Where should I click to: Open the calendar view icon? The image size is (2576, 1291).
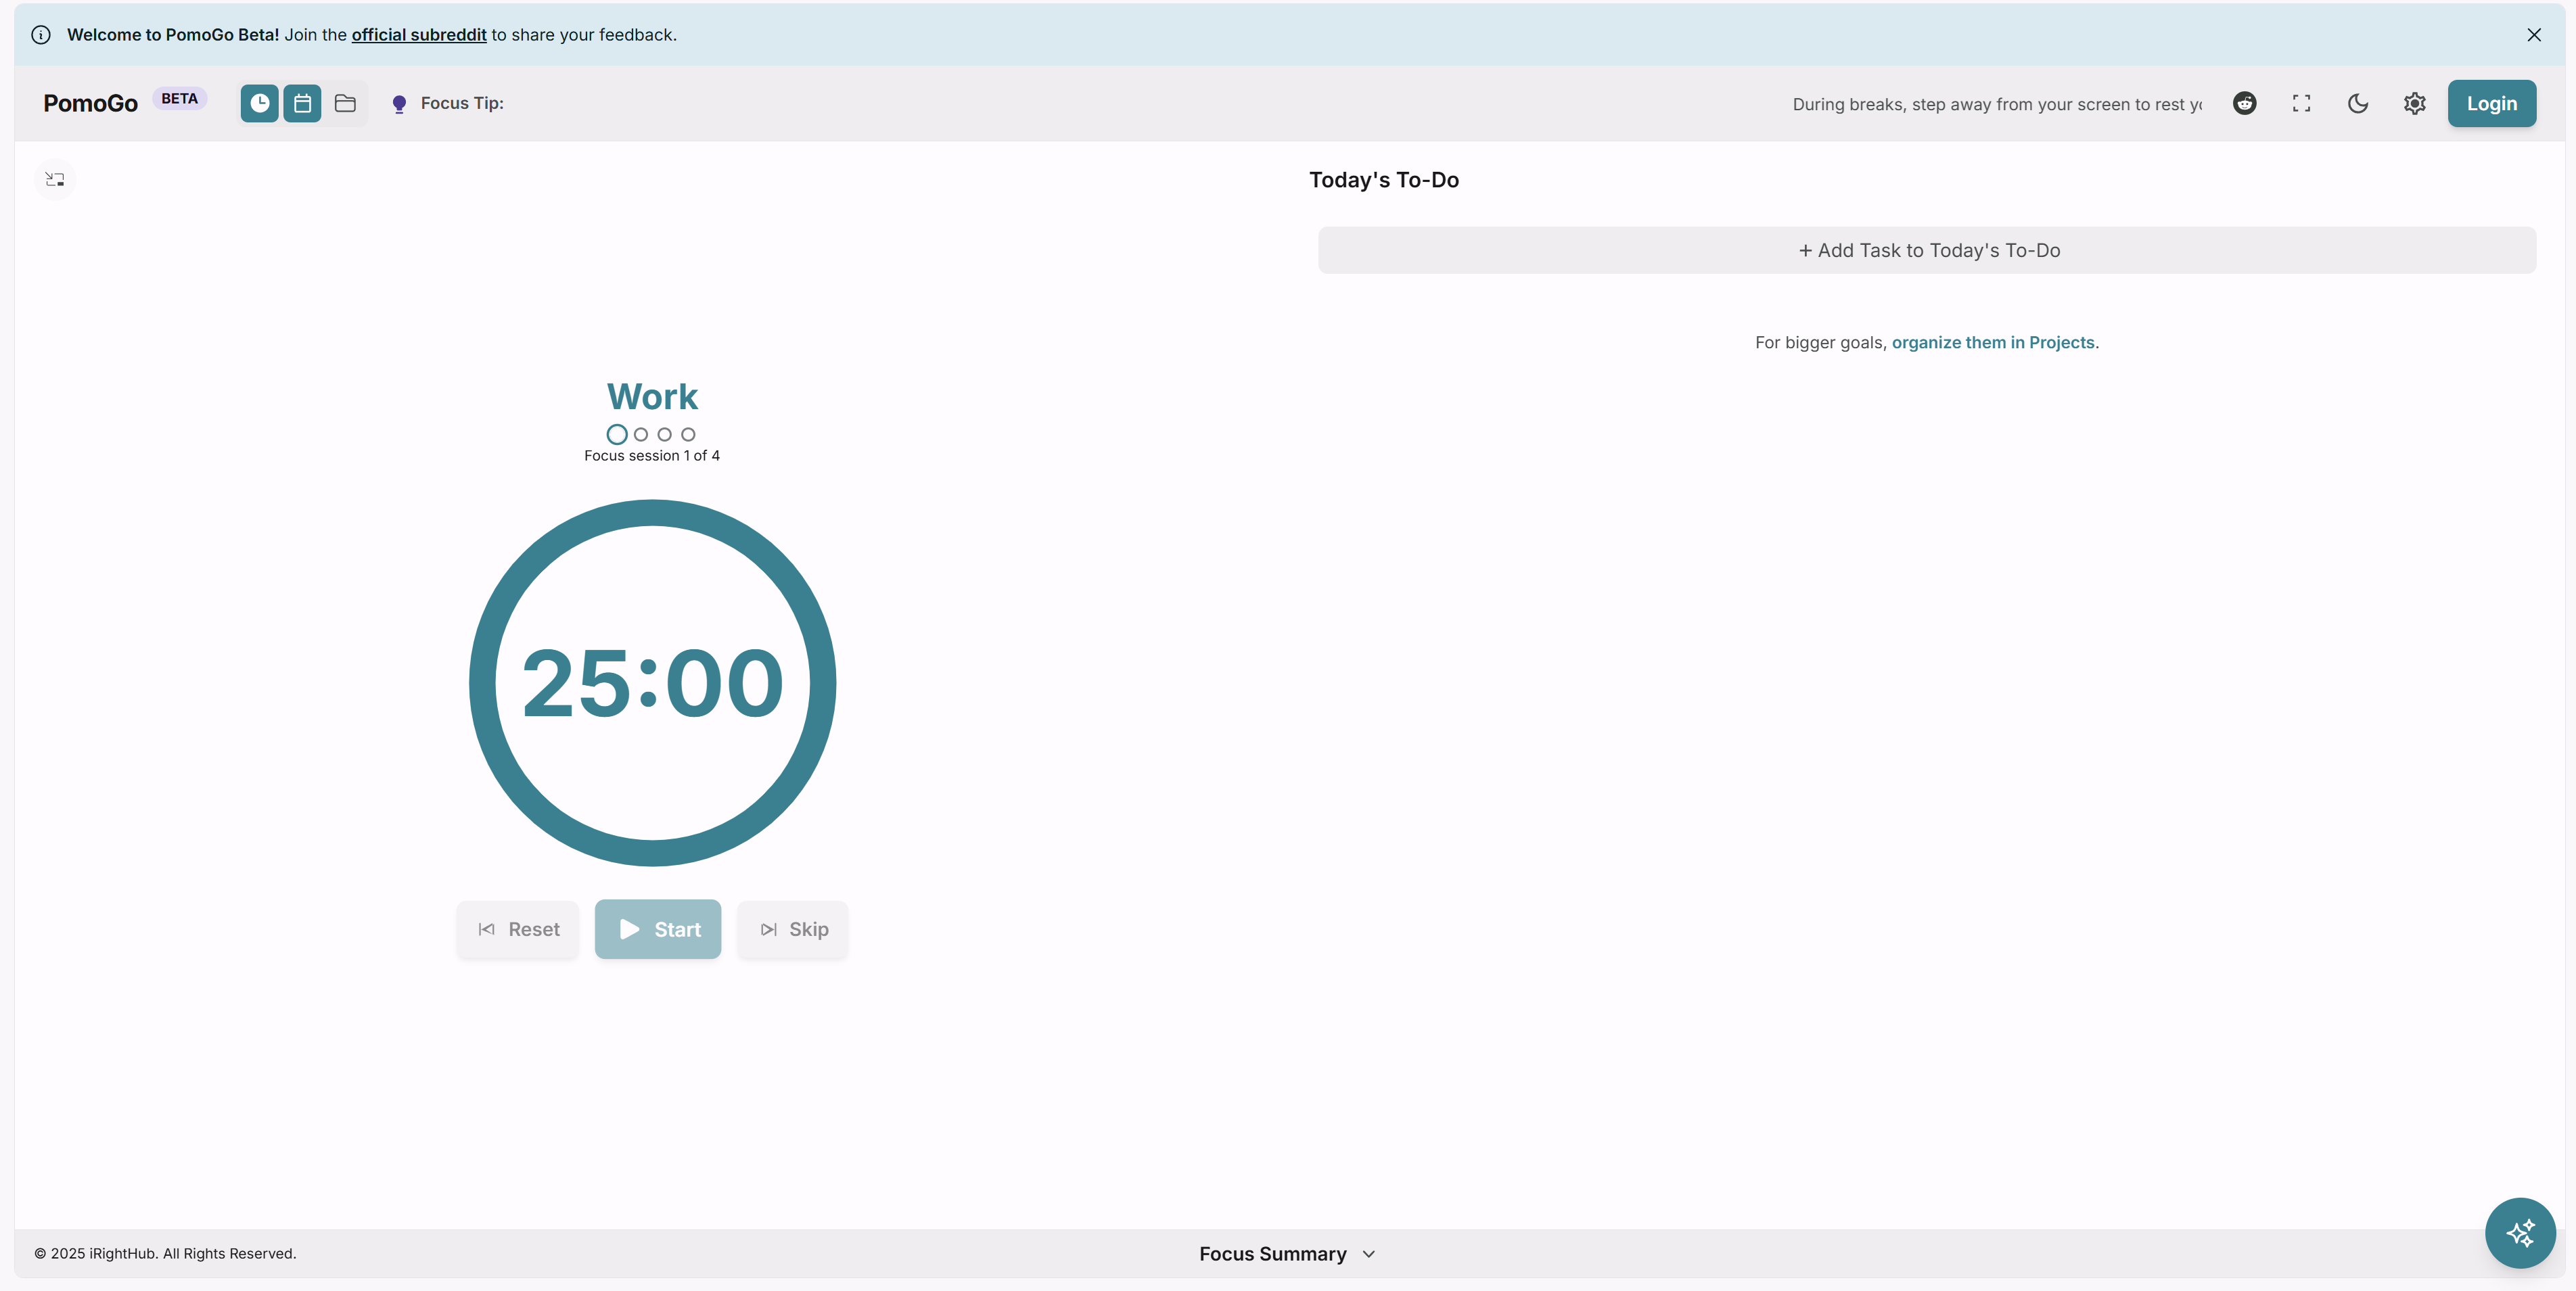(302, 103)
